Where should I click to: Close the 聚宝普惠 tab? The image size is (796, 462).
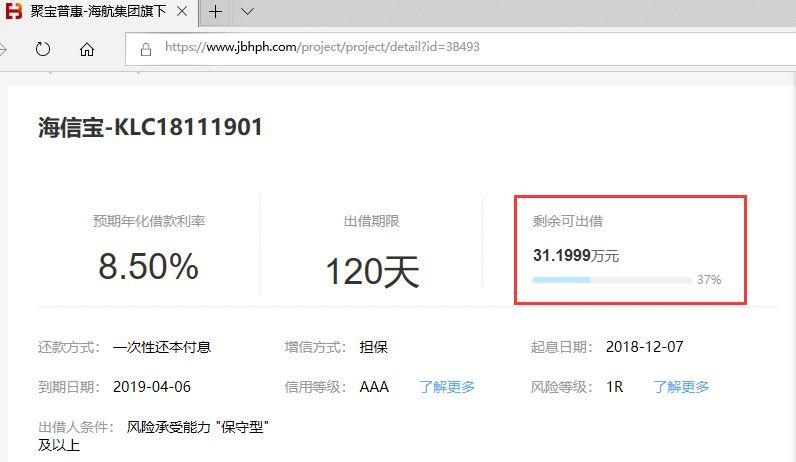pyautogui.click(x=182, y=11)
